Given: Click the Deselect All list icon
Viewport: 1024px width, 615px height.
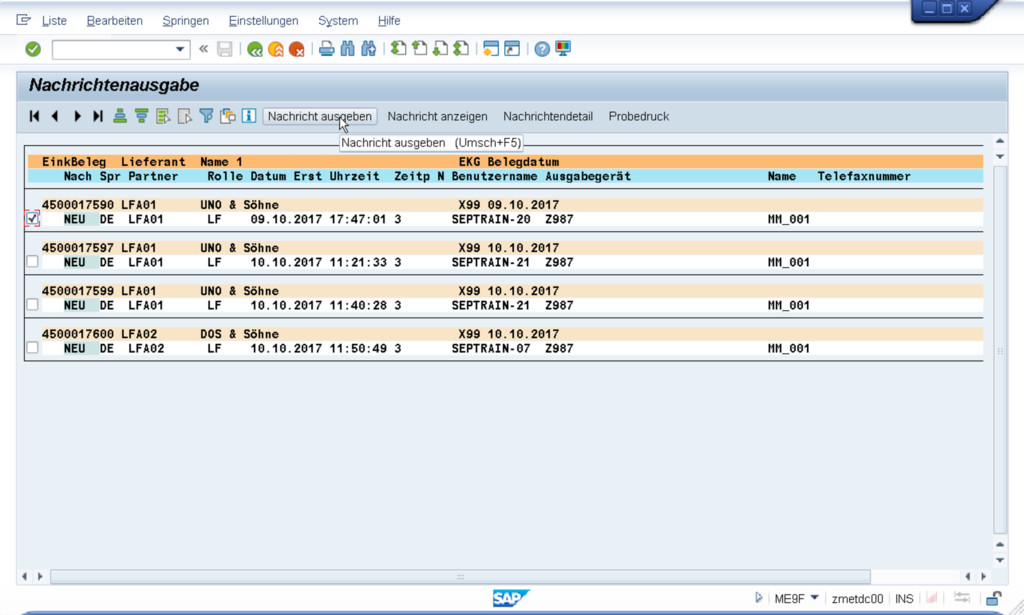Looking at the screenshot, I should point(185,116).
